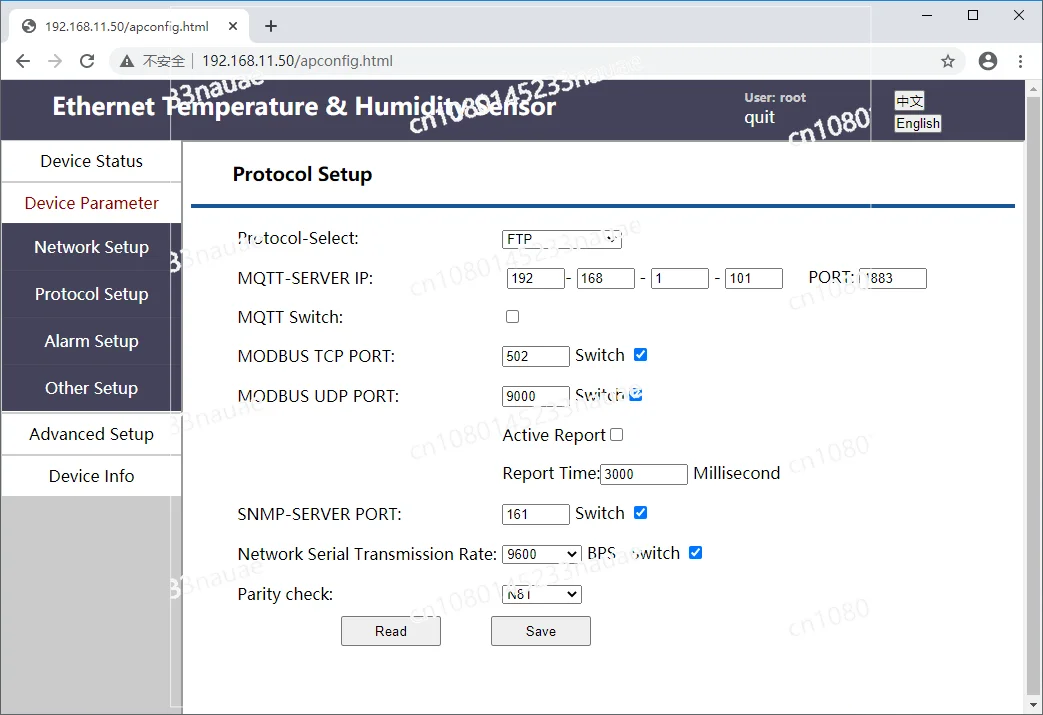Click the browser forward arrow
The height and width of the screenshot is (715, 1043).
(x=55, y=61)
